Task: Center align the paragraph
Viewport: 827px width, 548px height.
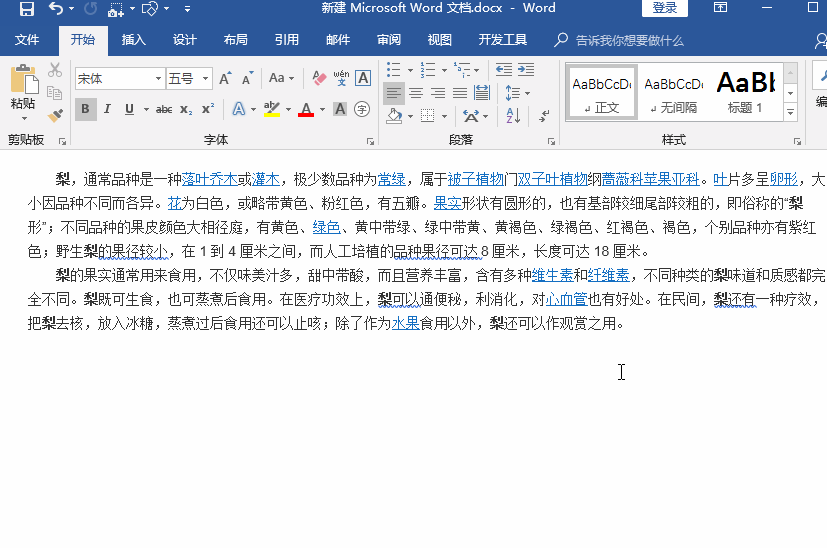Action: pos(416,93)
